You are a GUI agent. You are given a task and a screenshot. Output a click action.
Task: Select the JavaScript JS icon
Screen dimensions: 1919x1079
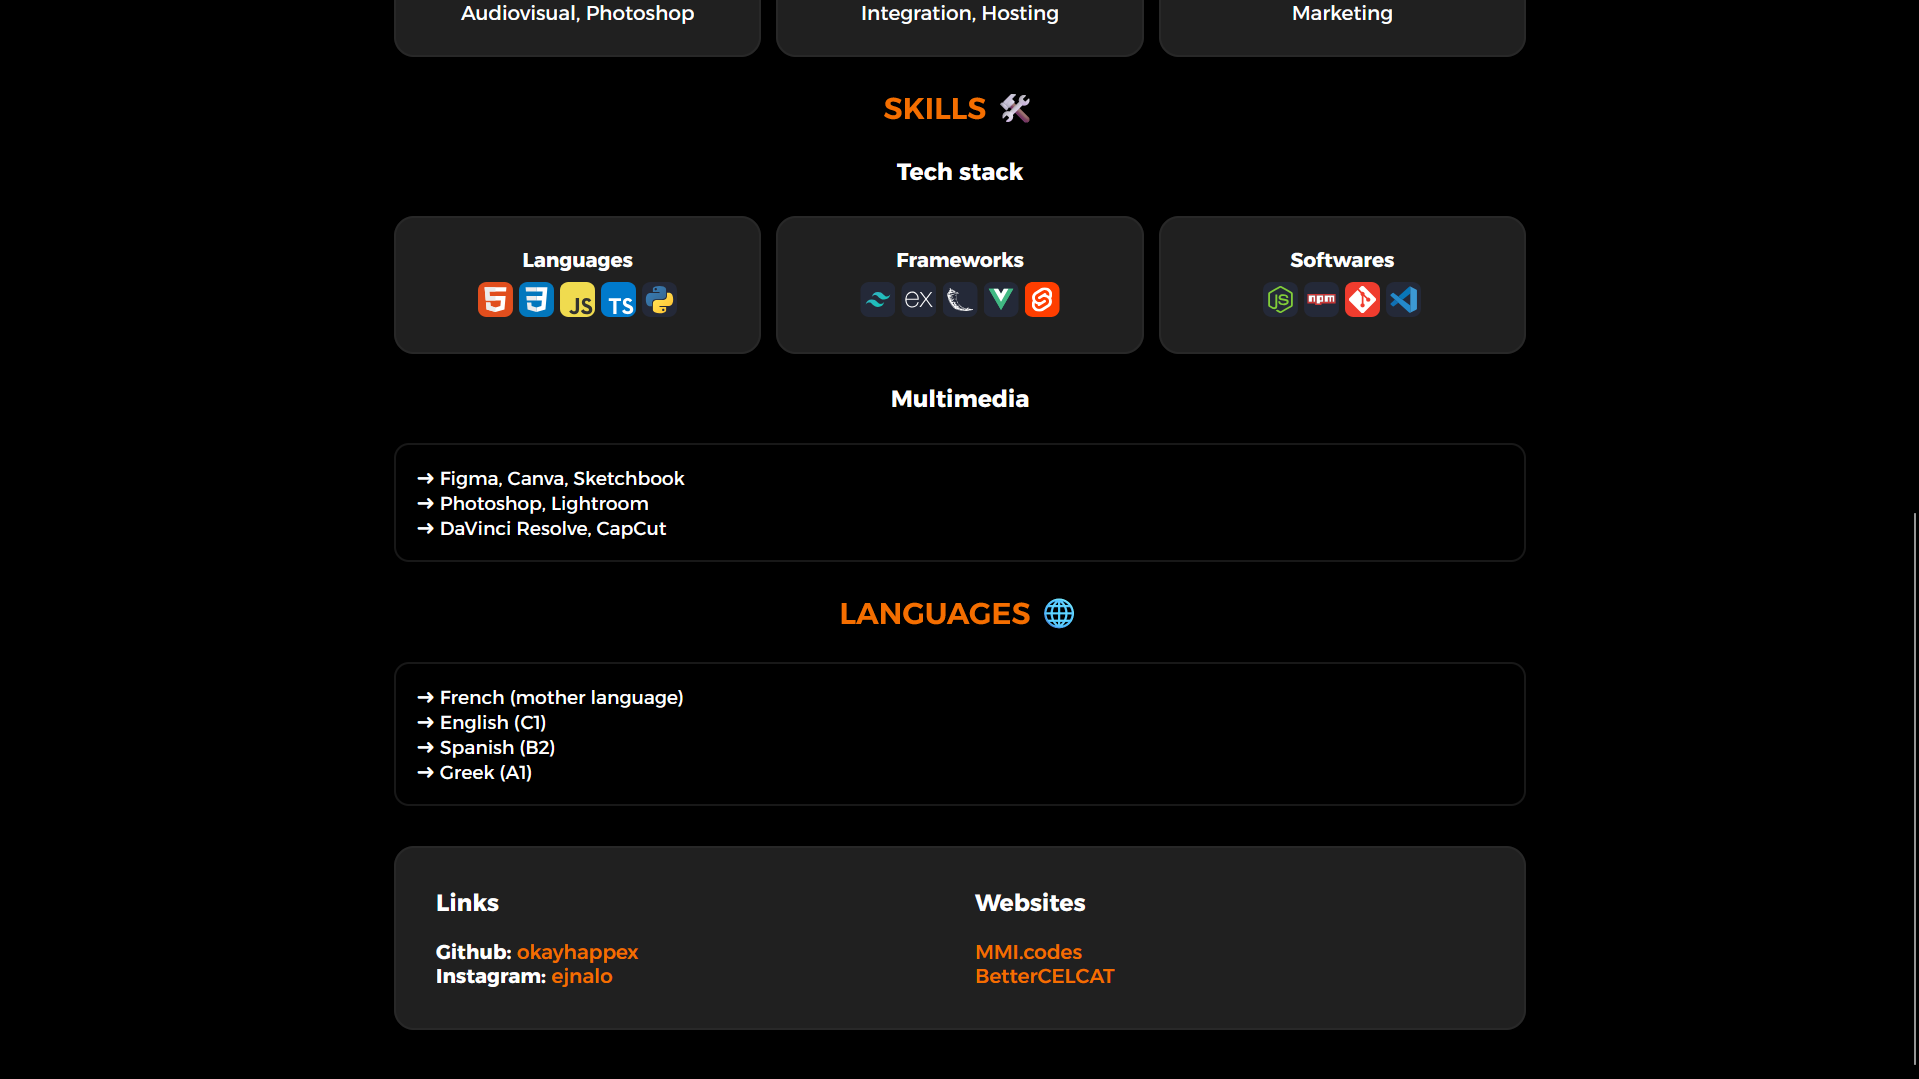(x=577, y=300)
